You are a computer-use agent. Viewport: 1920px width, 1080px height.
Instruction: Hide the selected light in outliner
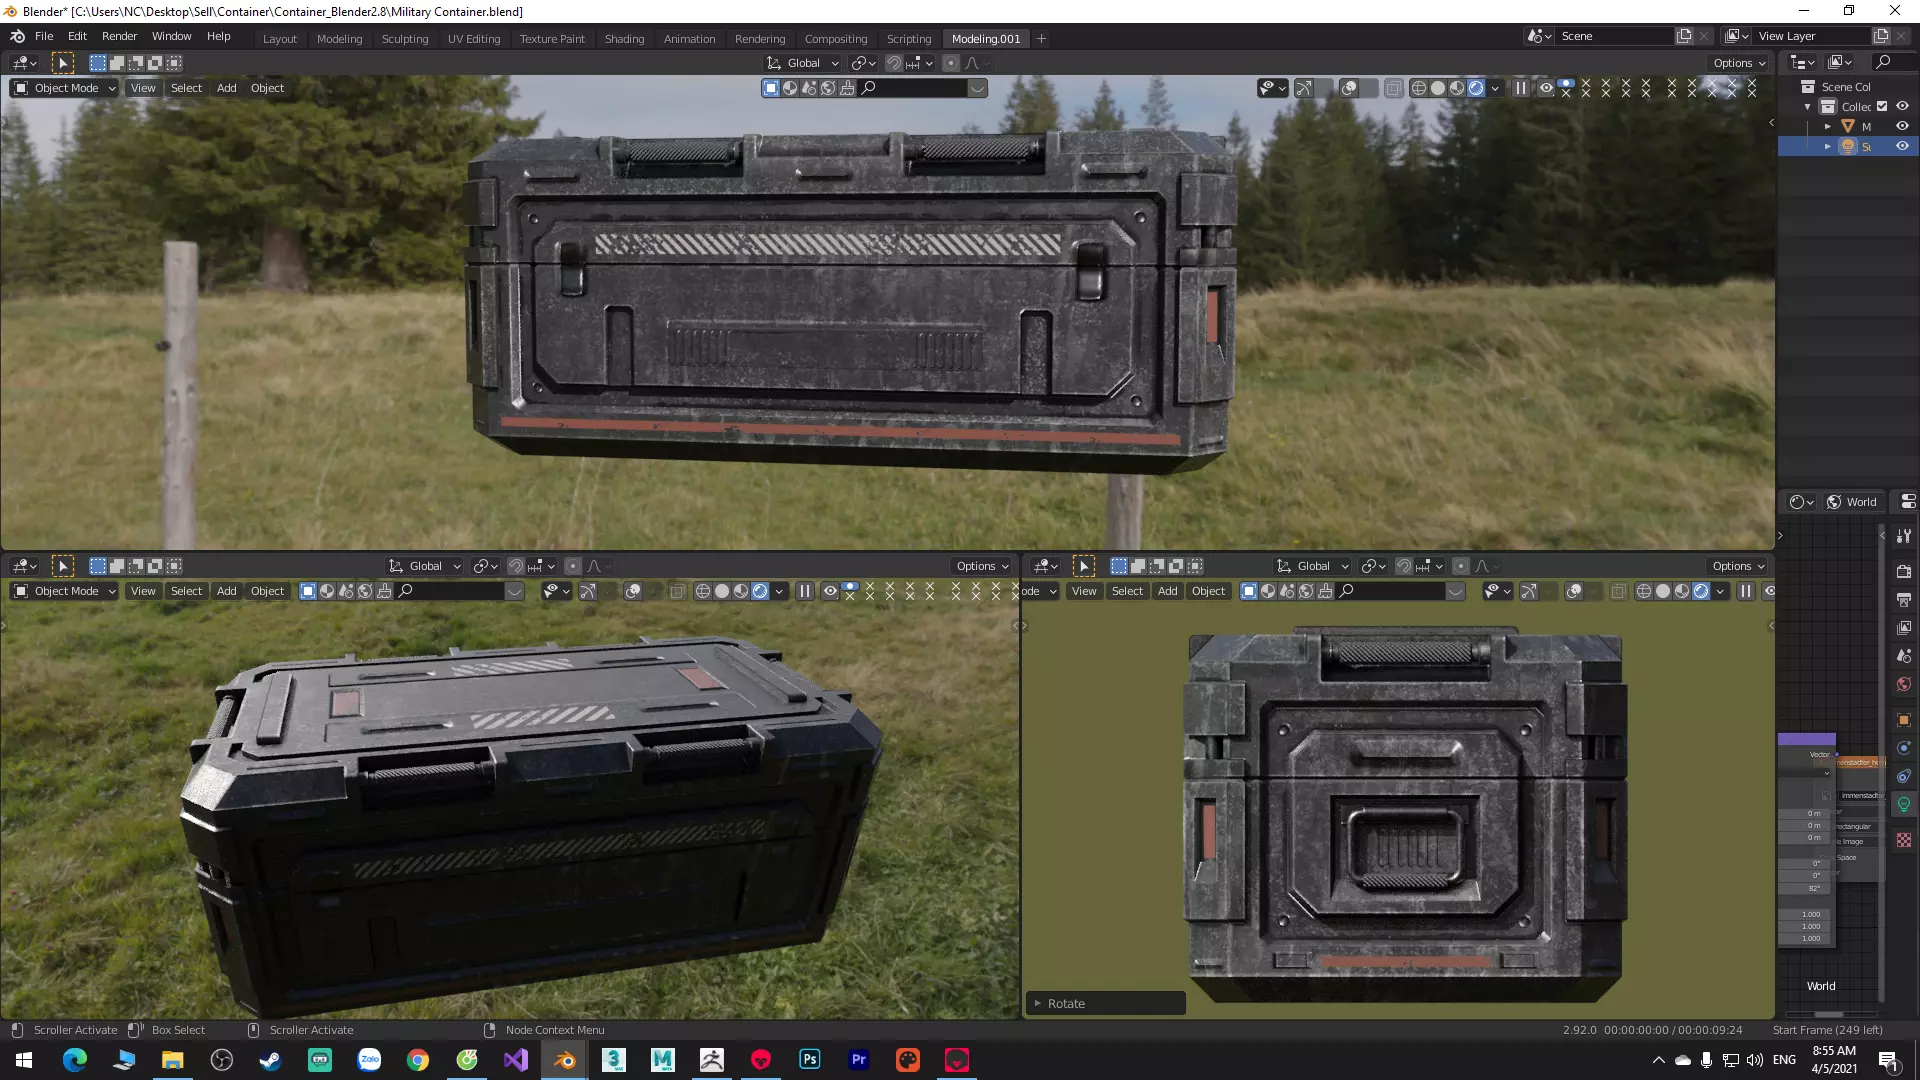pyautogui.click(x=1902, y=146)
